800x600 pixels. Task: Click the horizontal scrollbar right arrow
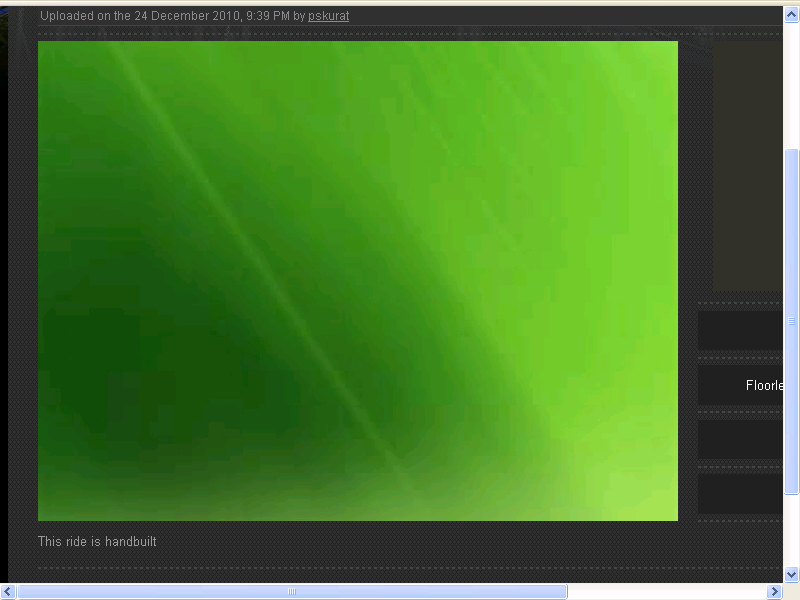pyautogui.click(x=774, y=591)
